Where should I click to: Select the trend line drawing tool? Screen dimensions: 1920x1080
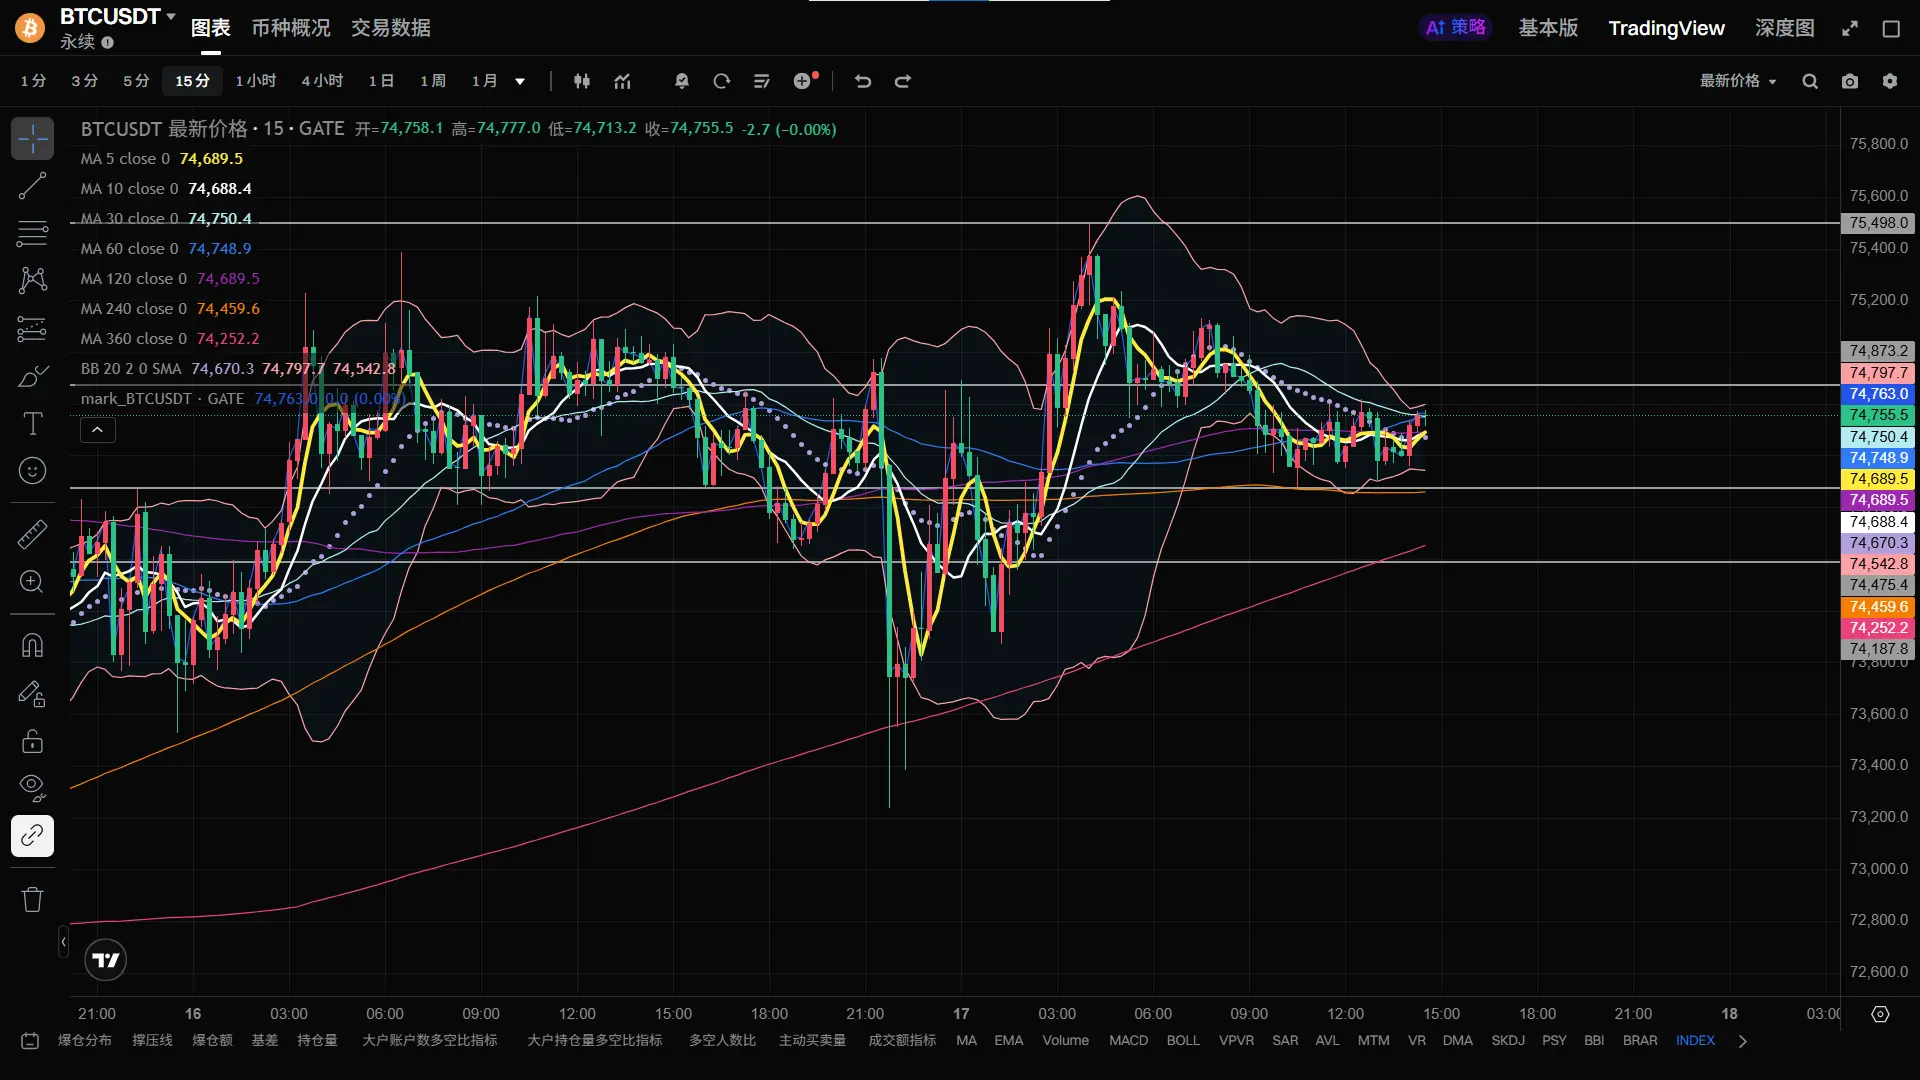tap(32, 186)
